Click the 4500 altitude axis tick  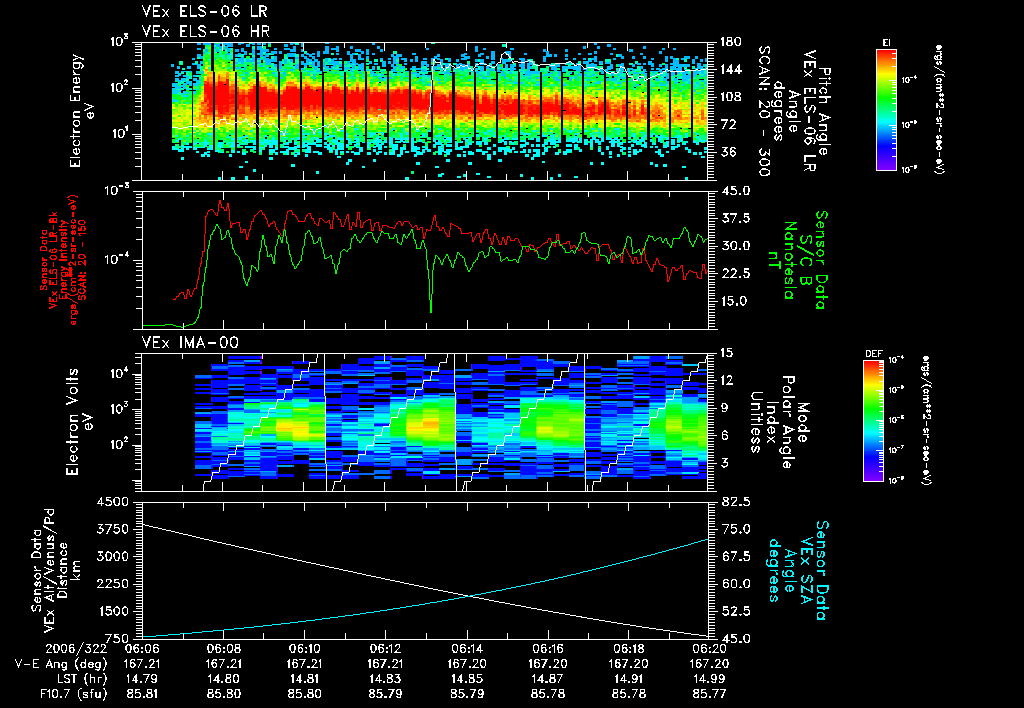tap(112, 502)
